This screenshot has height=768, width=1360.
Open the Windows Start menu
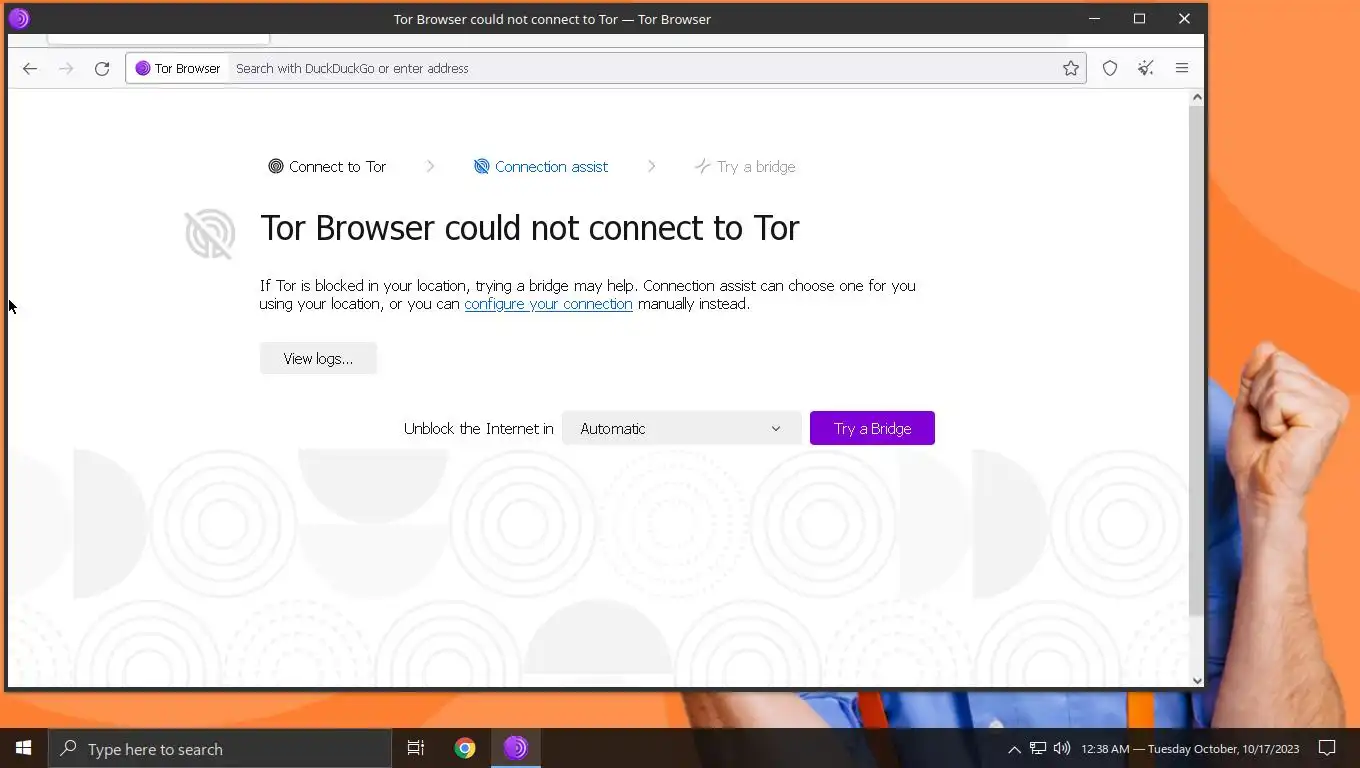tap(24, 748)
